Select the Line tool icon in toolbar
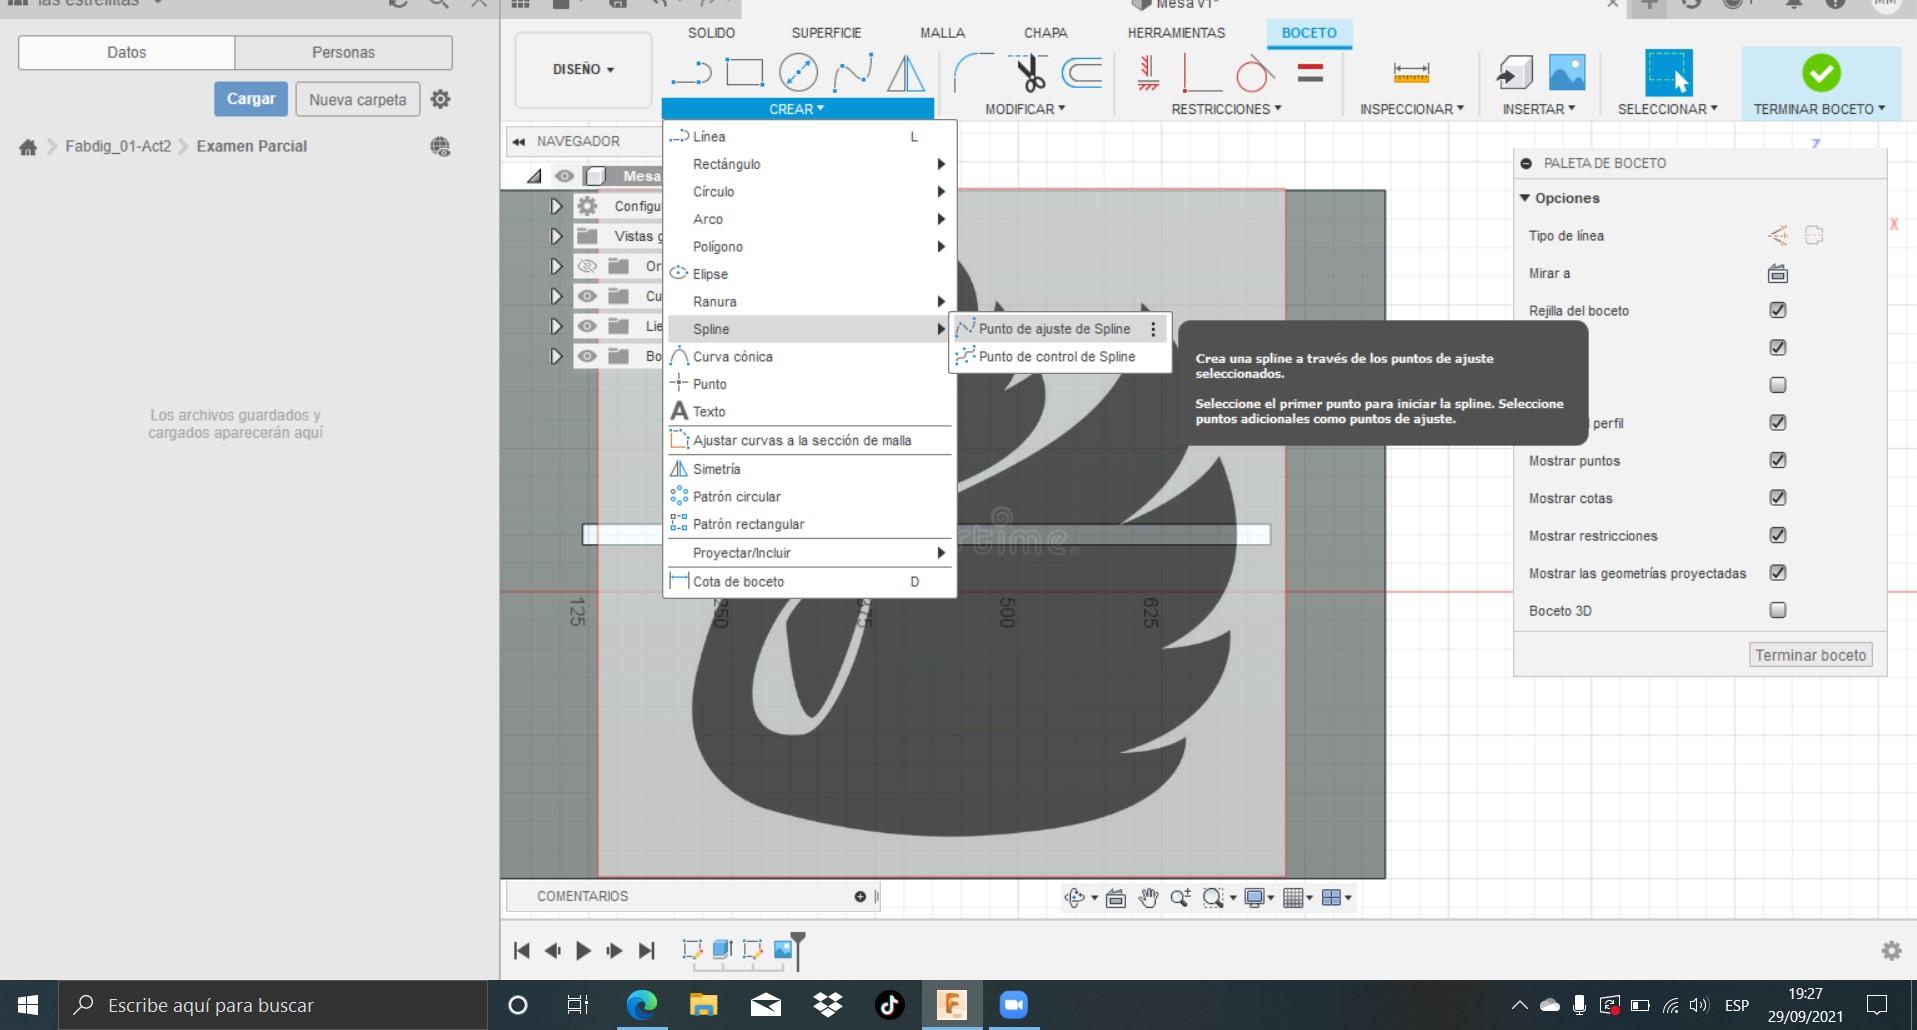 (x=691, y=73)
